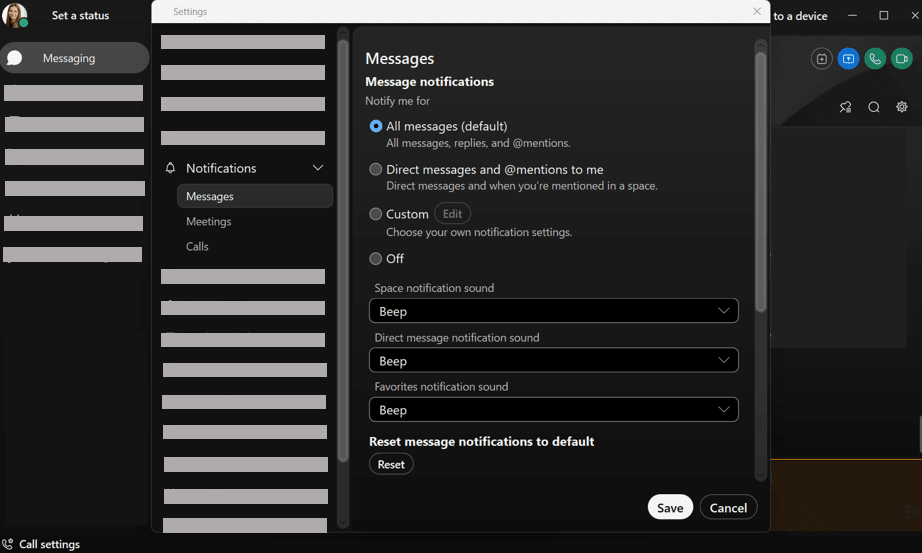The width and height of the screenshot is (922, 553).
Task: Click the pin icon in main window
Action: [x=846, y=107]
